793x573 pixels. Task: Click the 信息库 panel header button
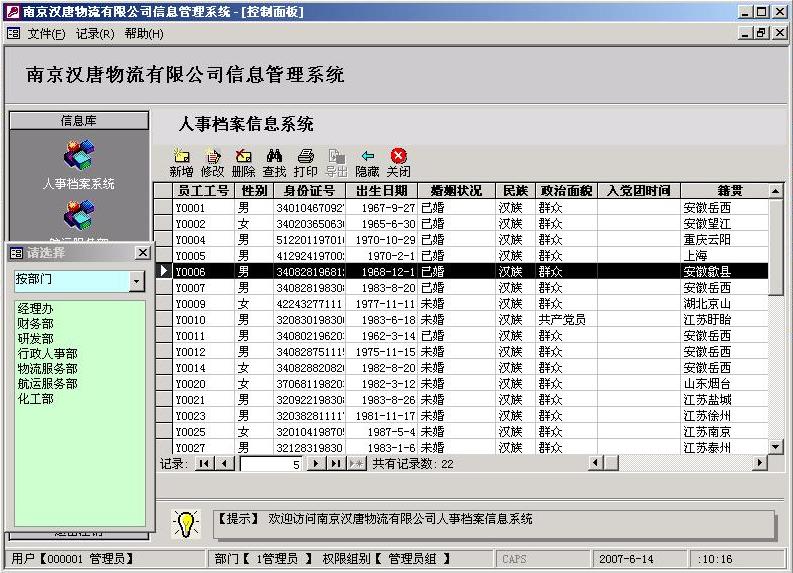coord(79,121)
